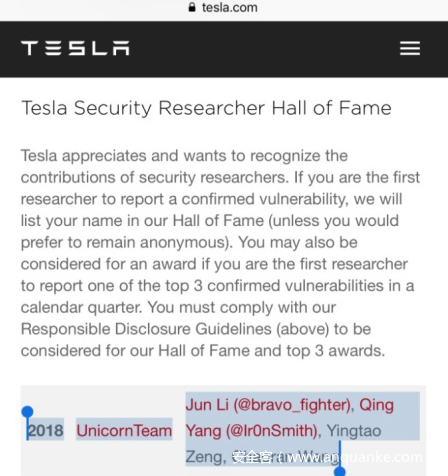The width and height of the screenshot is (448, 476).
Task: Select the tesla.com address text
Action: 230,7
